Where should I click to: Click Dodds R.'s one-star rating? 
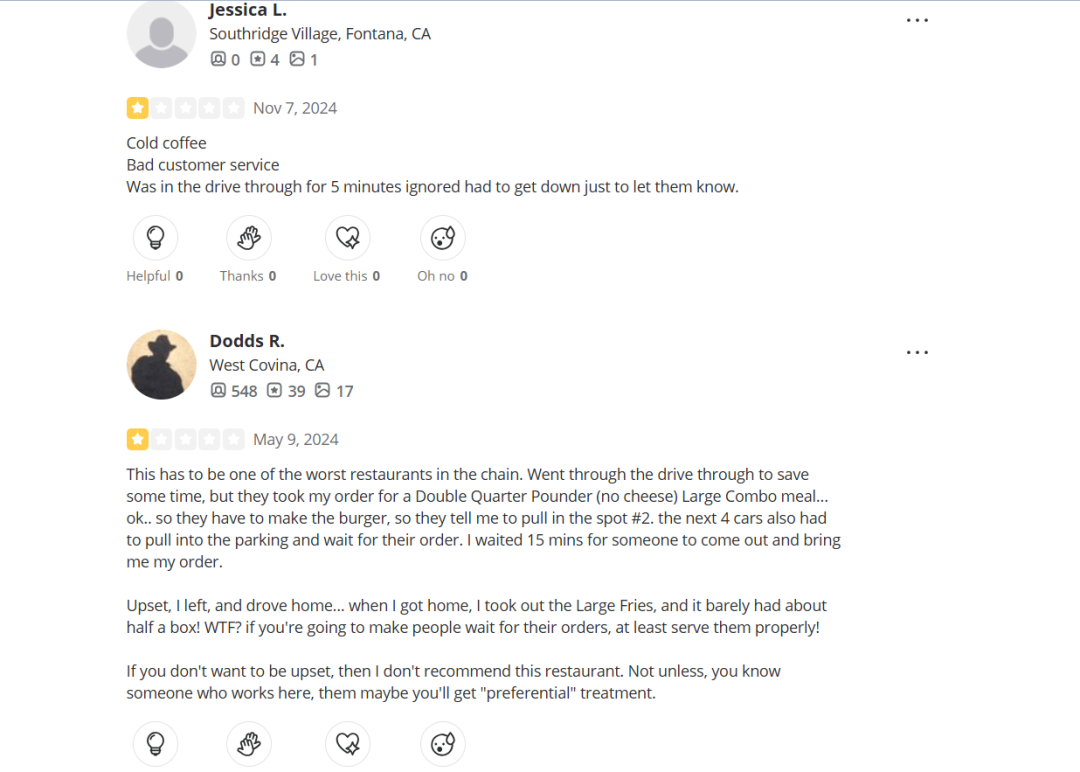pyautogui.click(x=185, y=439)
